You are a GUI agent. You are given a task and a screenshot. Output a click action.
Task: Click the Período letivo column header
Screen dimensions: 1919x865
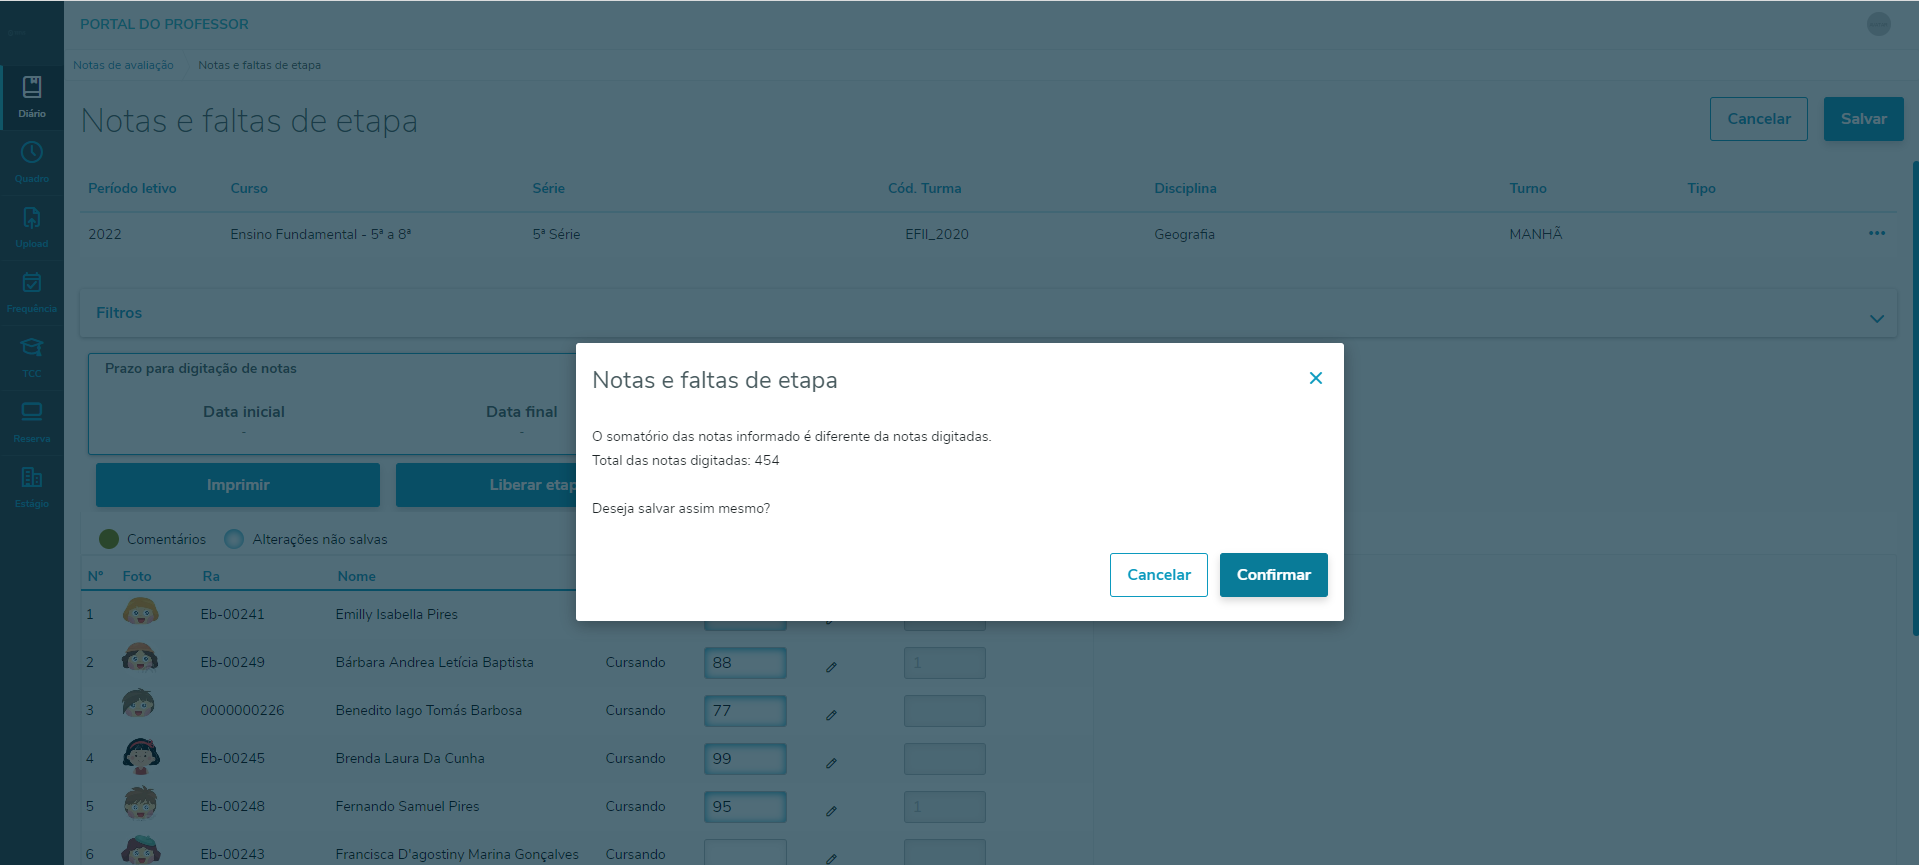point(132,188)
